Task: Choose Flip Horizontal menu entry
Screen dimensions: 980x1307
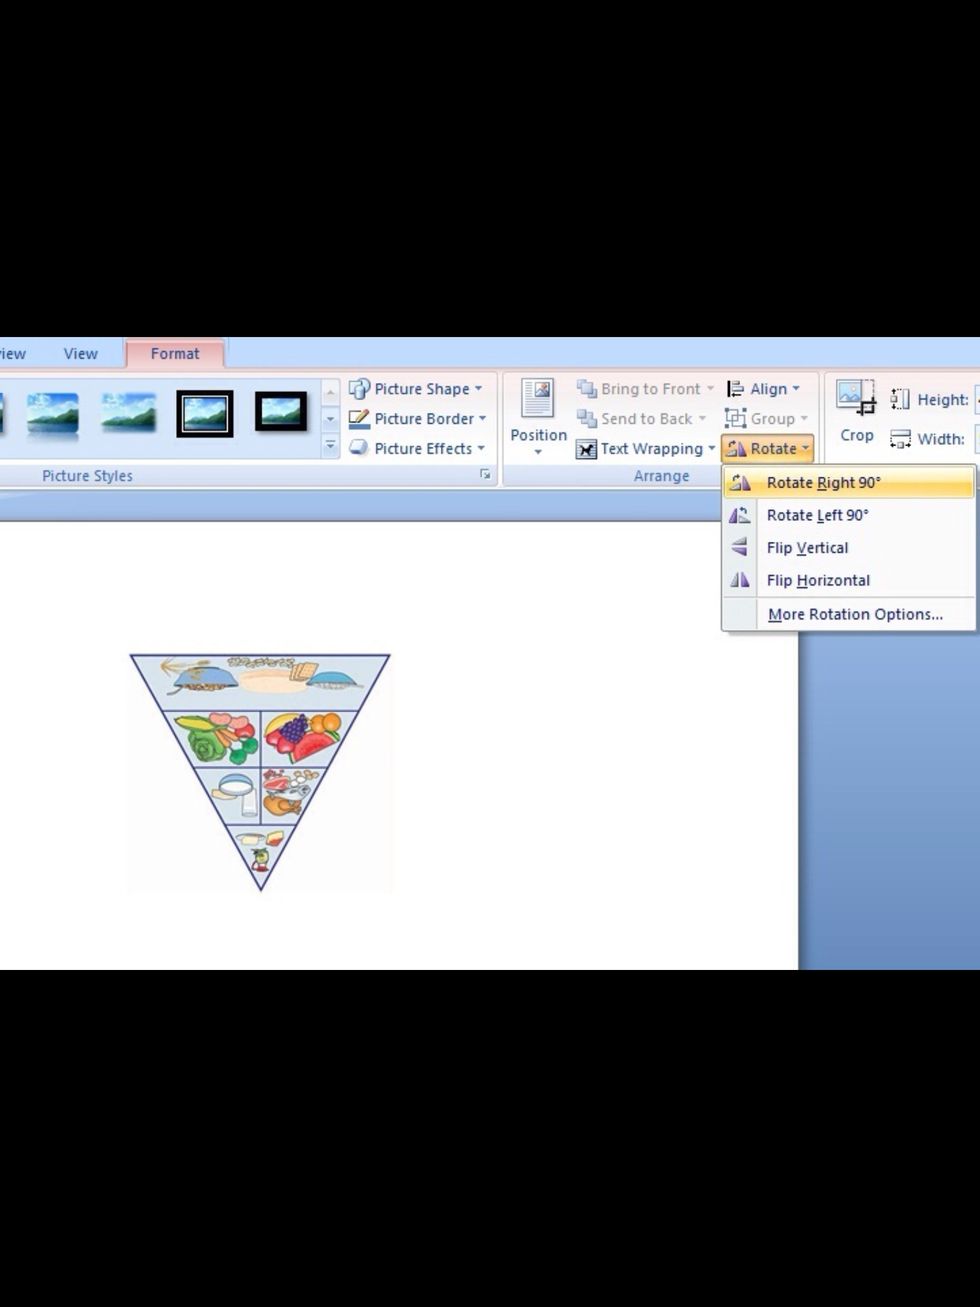Action: pos(818,580)
